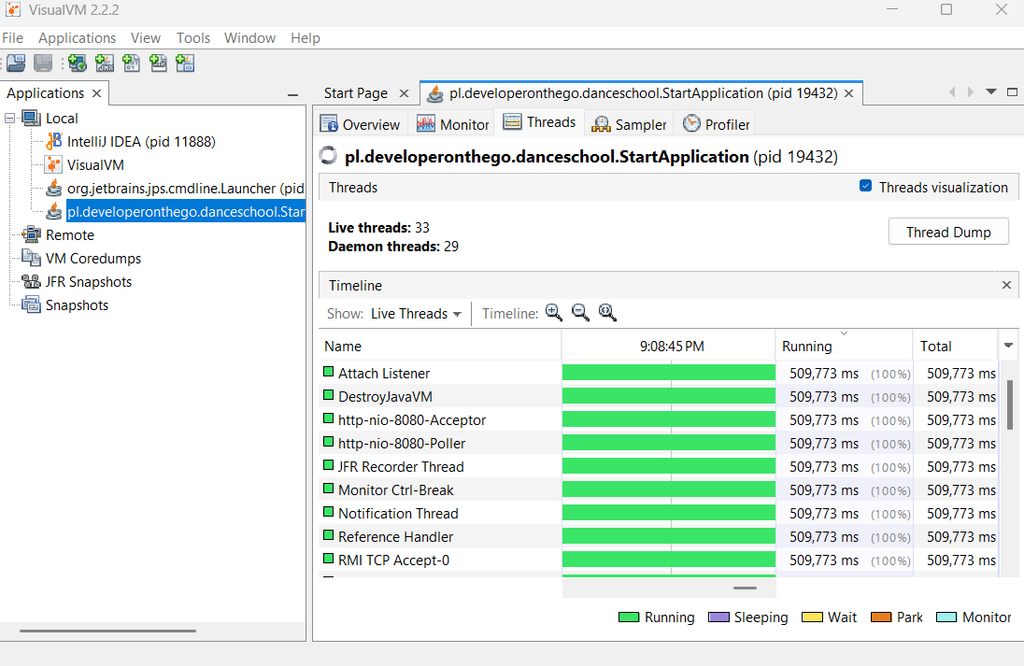1024x666 pixels.
Task: Click the Add JFR Snapshot toolbar icon
Action: 158,63
